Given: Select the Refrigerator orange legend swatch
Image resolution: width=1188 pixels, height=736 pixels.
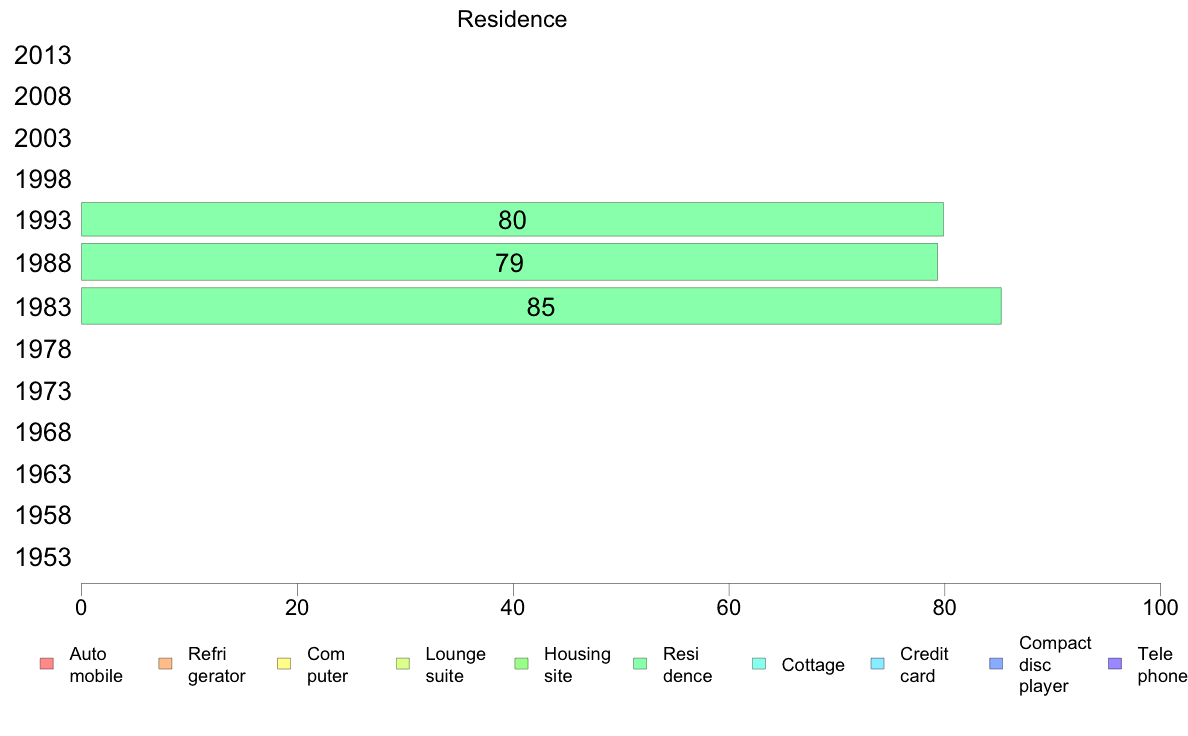Looking at the screenshot, I should pos(165,664).
